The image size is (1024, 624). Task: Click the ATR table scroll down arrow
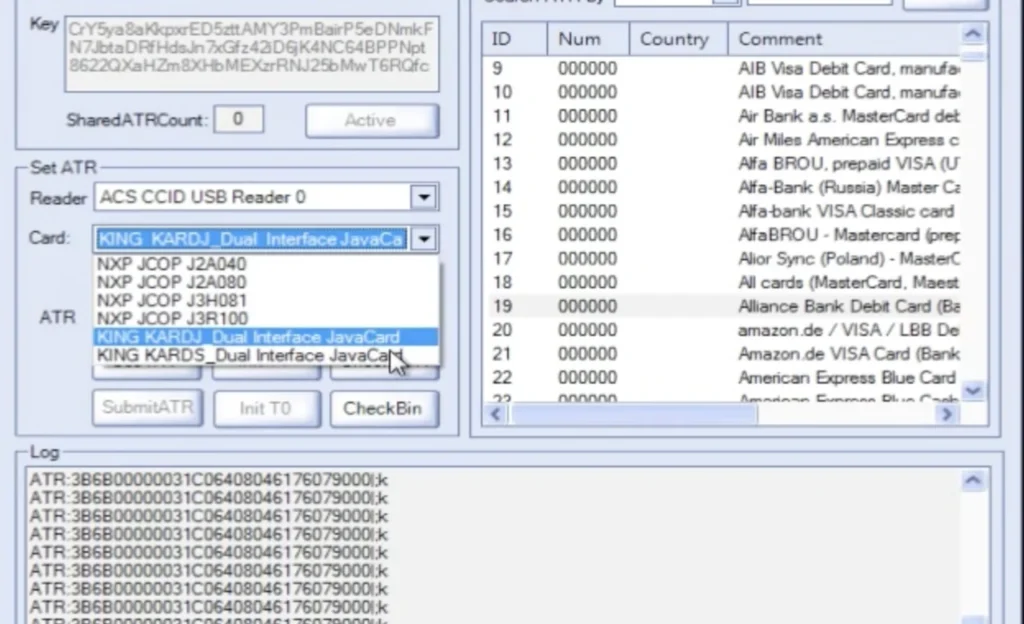point(973,391)
